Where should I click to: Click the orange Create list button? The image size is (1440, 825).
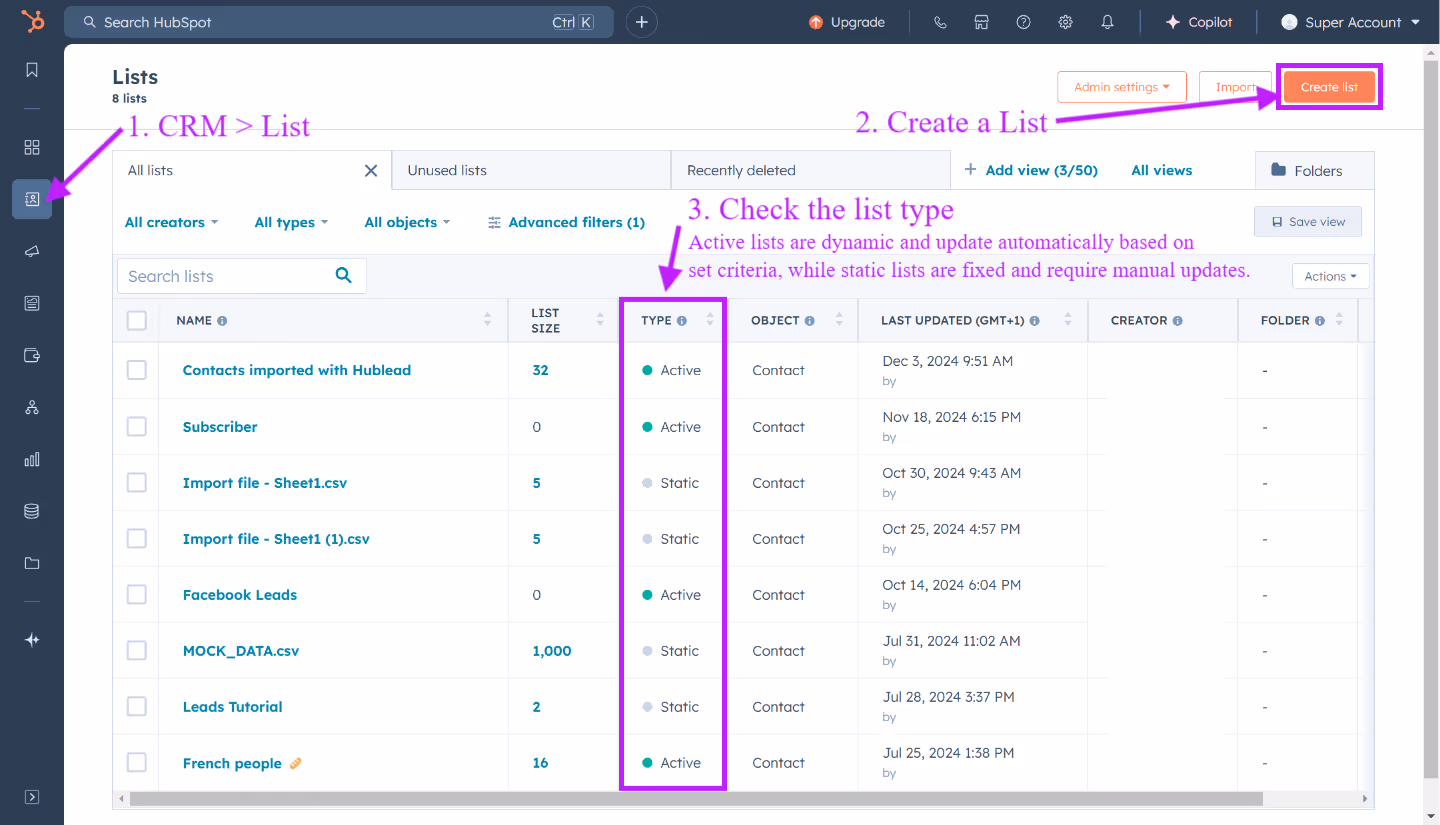click(x=1329, y=87)
